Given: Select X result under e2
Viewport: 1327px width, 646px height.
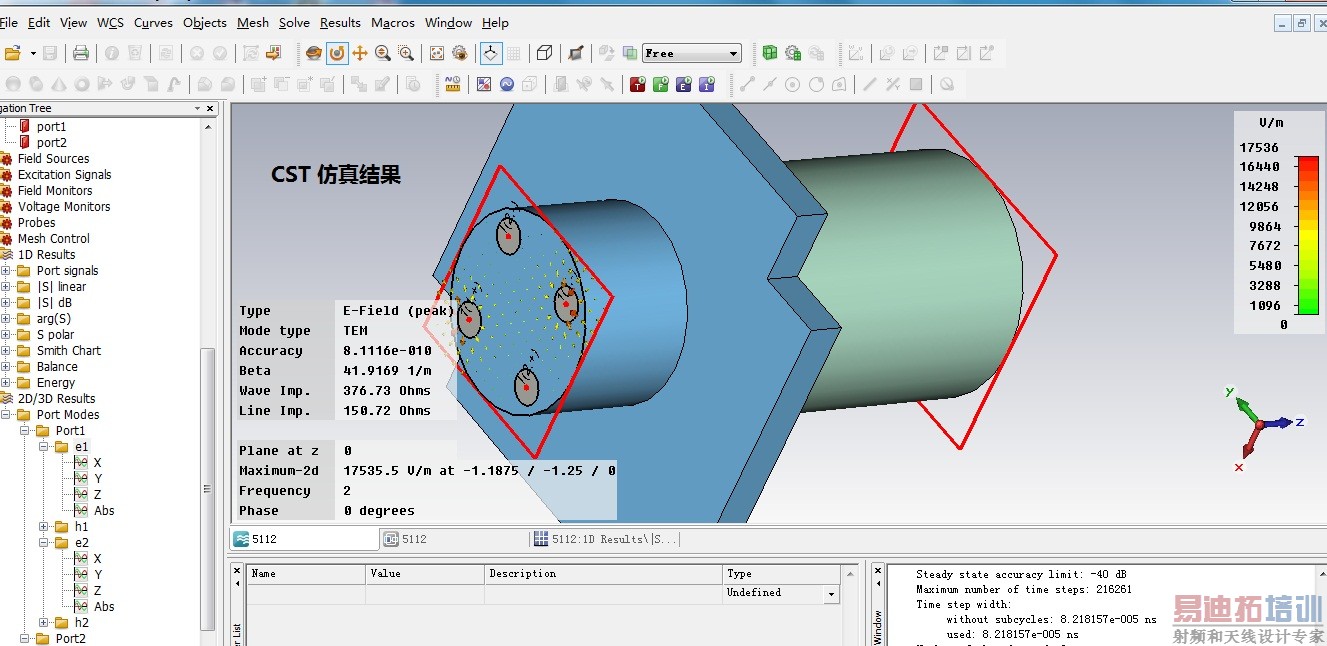Looking at the screenshot, I should (97, 559).
